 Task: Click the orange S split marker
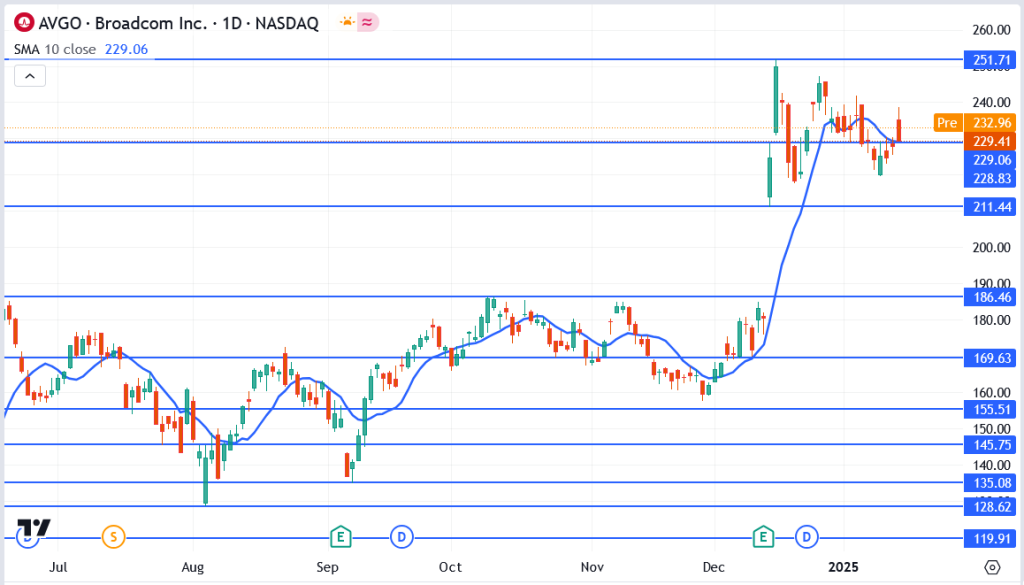tap(114, 537)
